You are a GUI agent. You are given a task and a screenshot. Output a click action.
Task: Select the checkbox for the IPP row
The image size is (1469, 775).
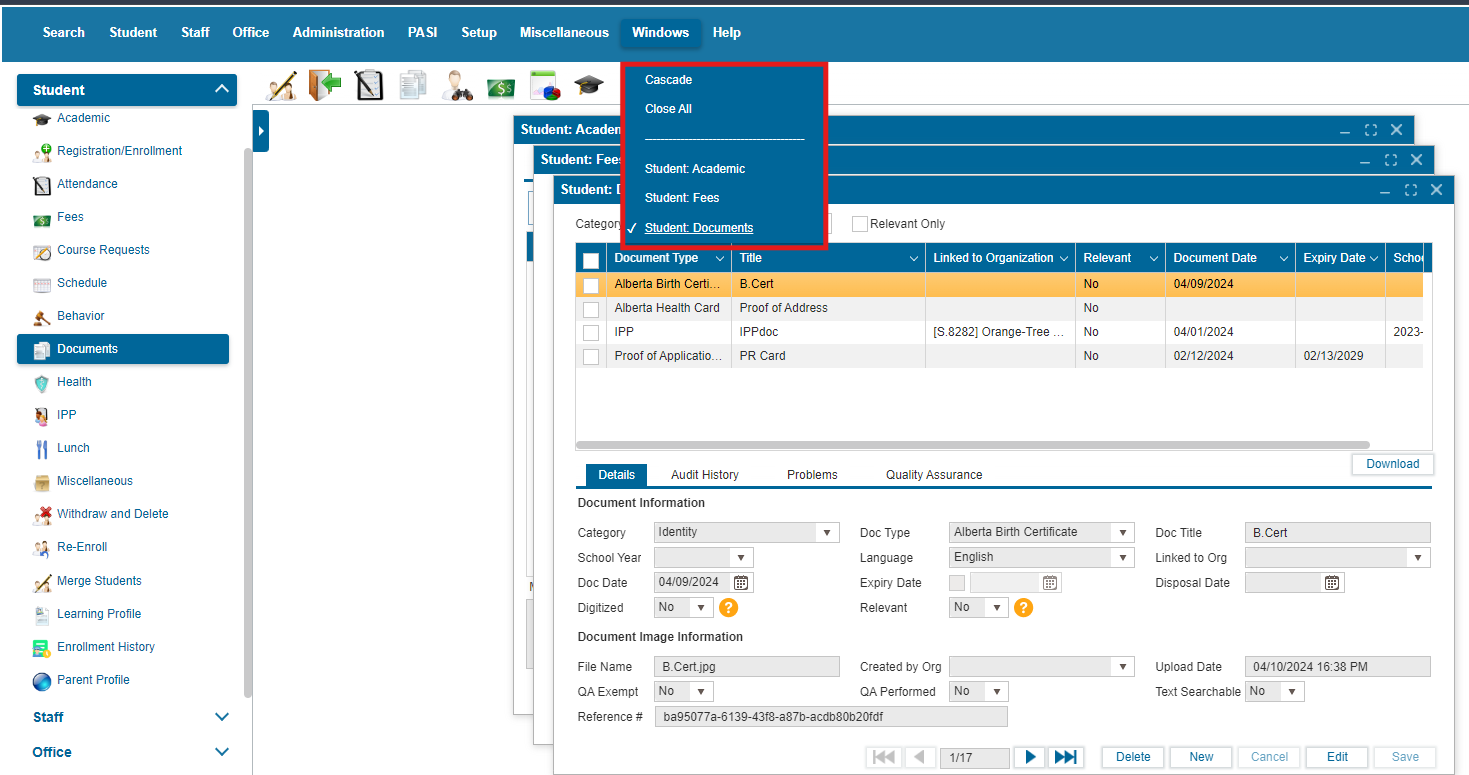tap(591, 332)
